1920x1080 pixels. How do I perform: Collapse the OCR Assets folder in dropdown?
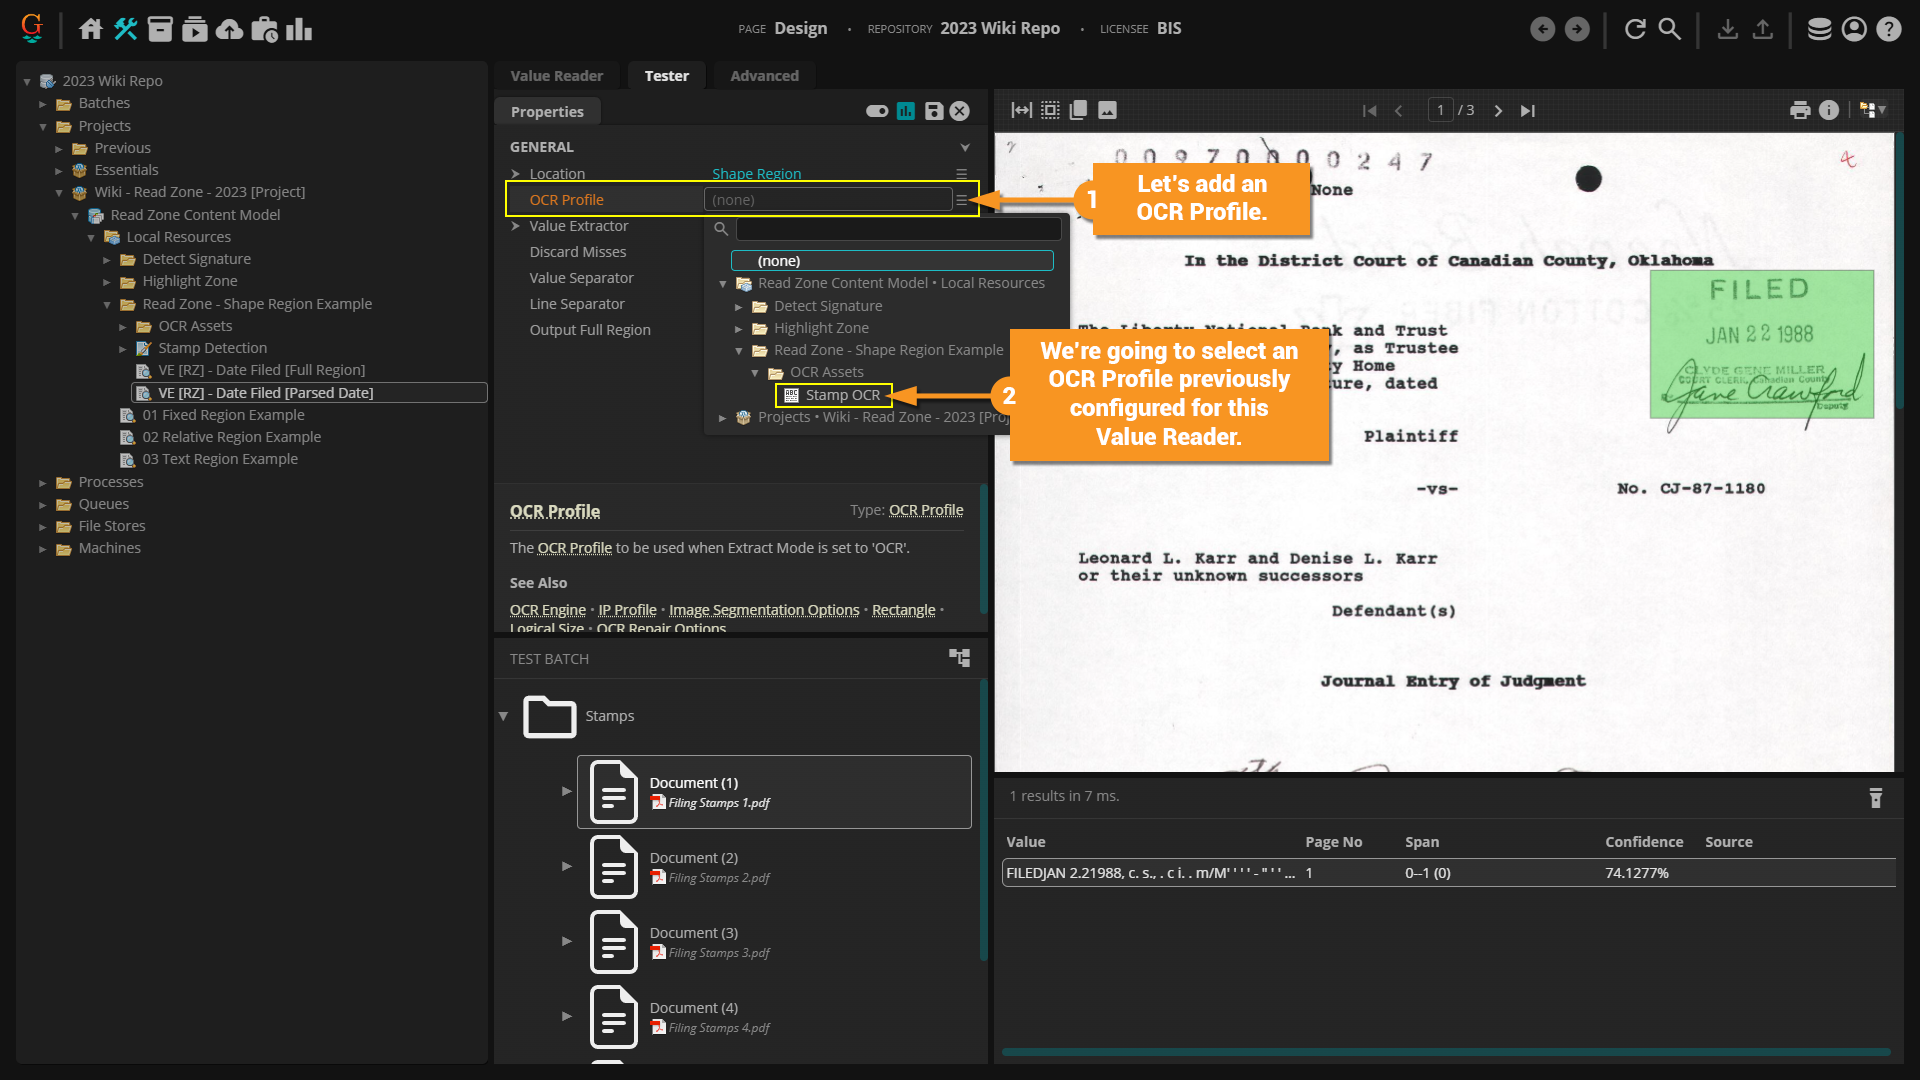pos(755,372)
